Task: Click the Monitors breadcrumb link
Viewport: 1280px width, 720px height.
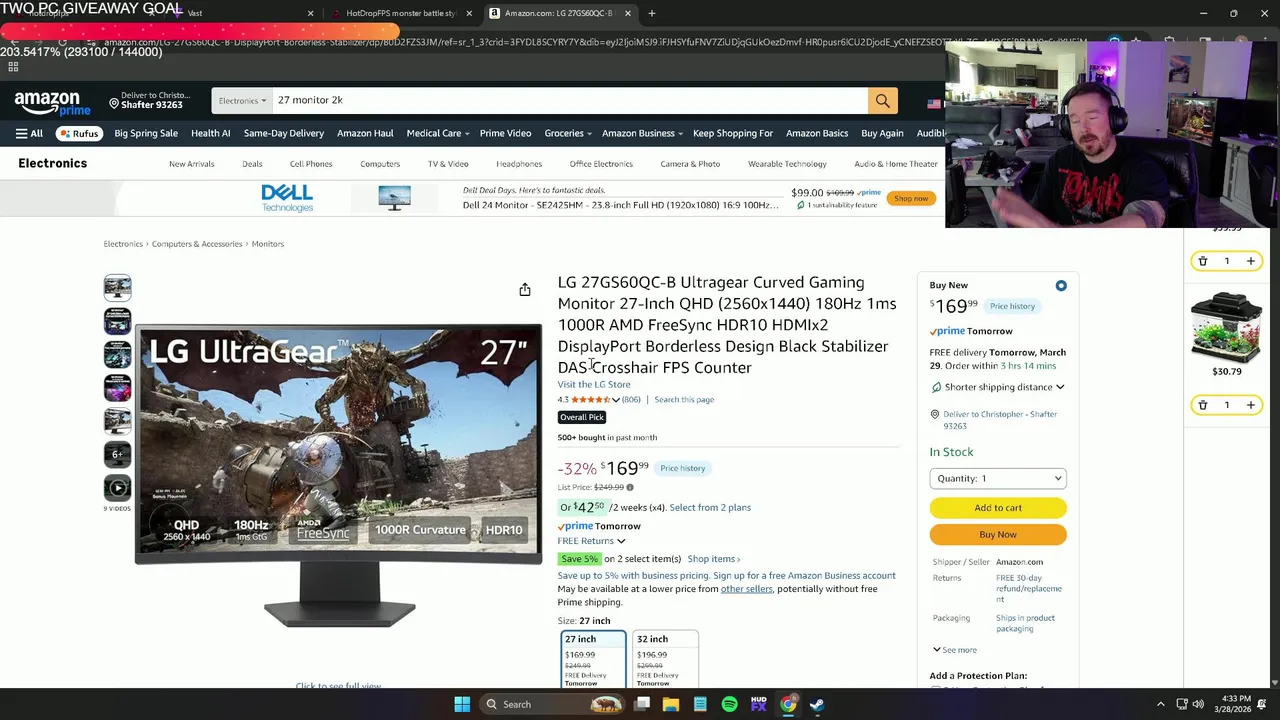Action: [268, 244]
